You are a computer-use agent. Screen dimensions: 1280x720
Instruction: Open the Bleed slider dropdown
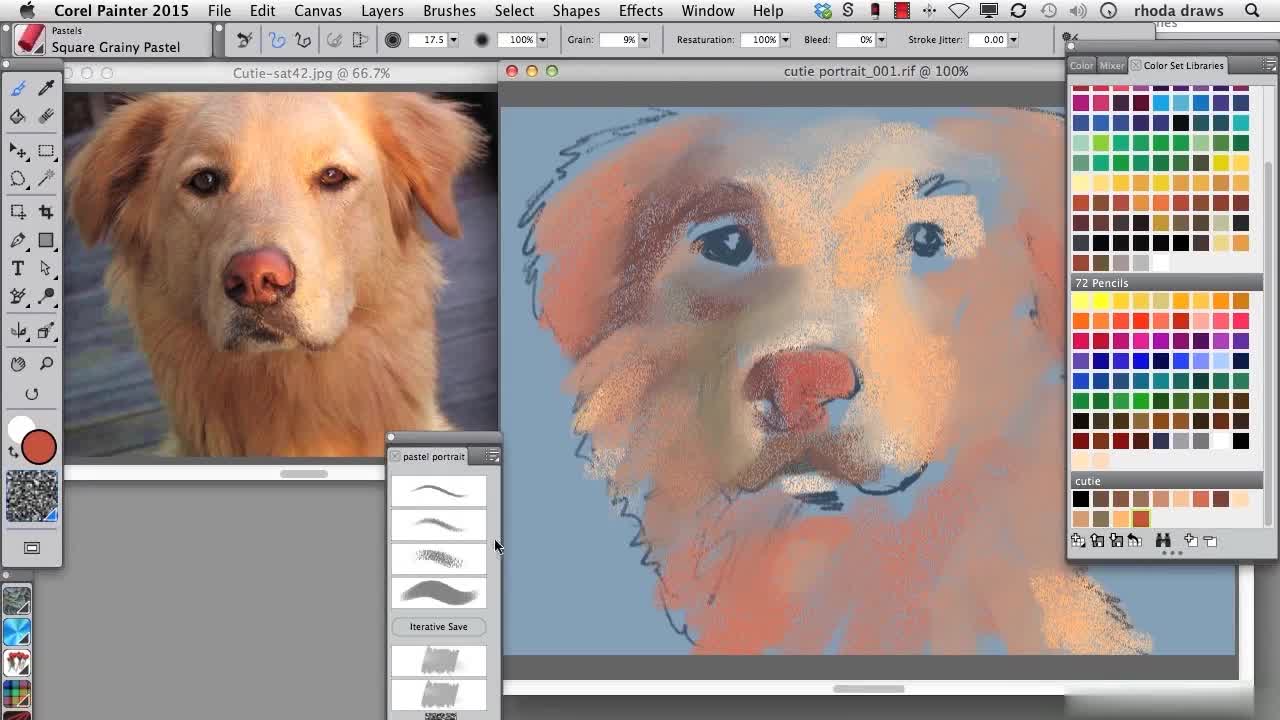pos(881,40)
